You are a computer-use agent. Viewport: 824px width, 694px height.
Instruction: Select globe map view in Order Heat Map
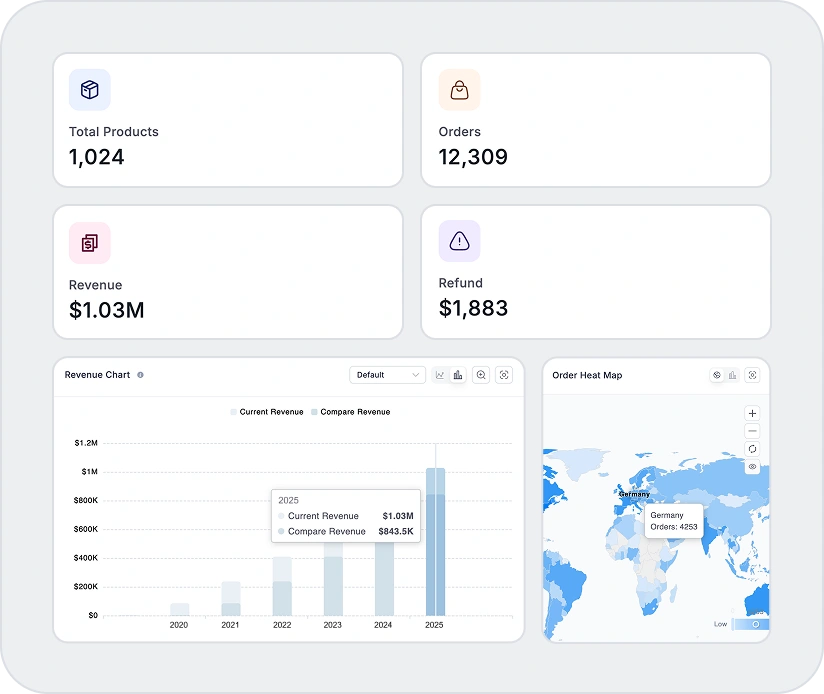717,375
